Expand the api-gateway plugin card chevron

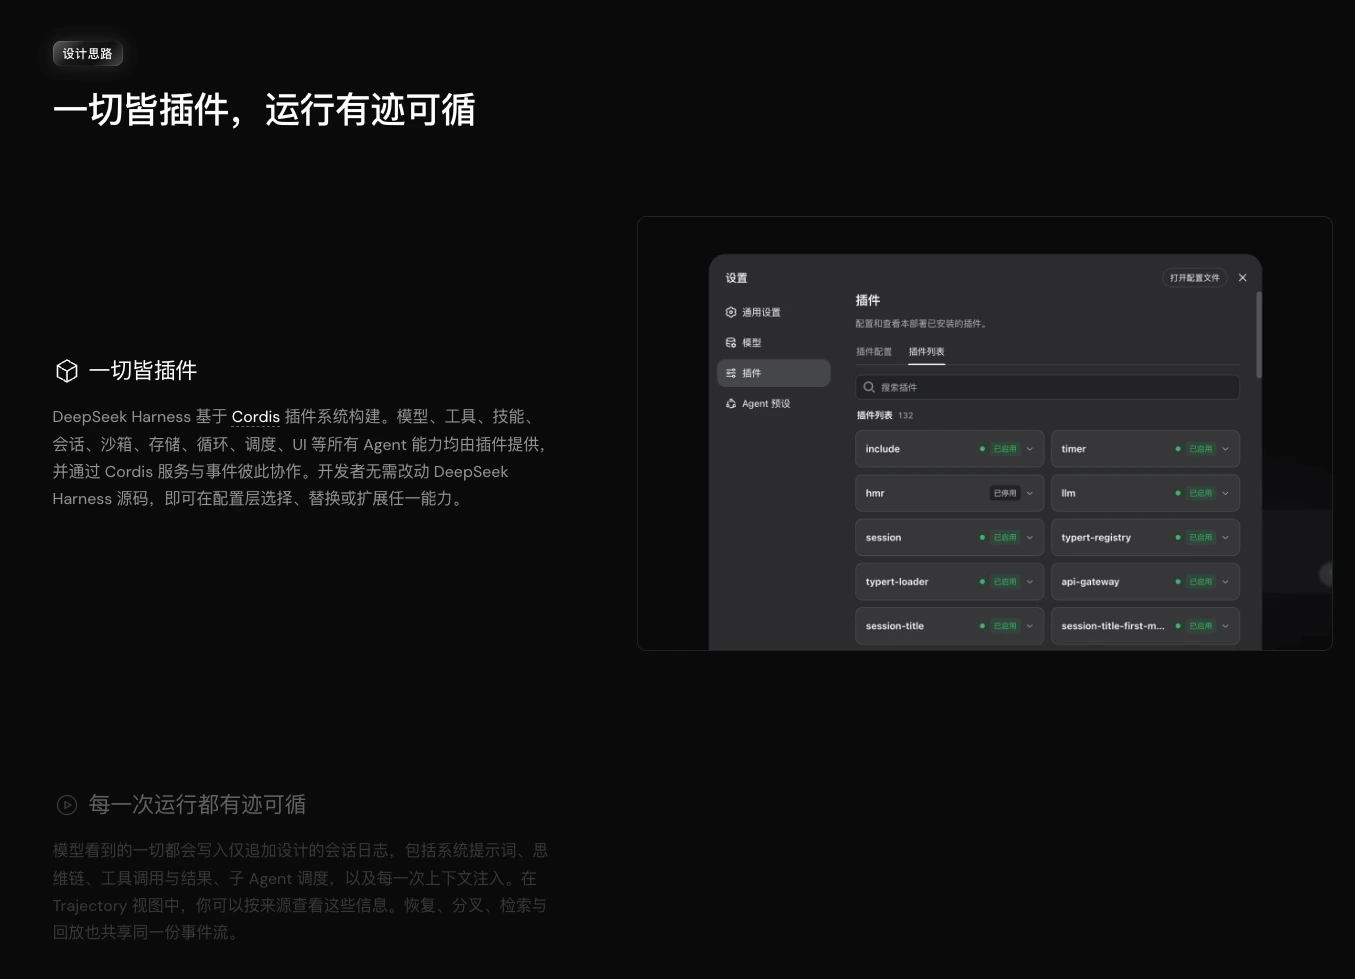point(1225,582)
